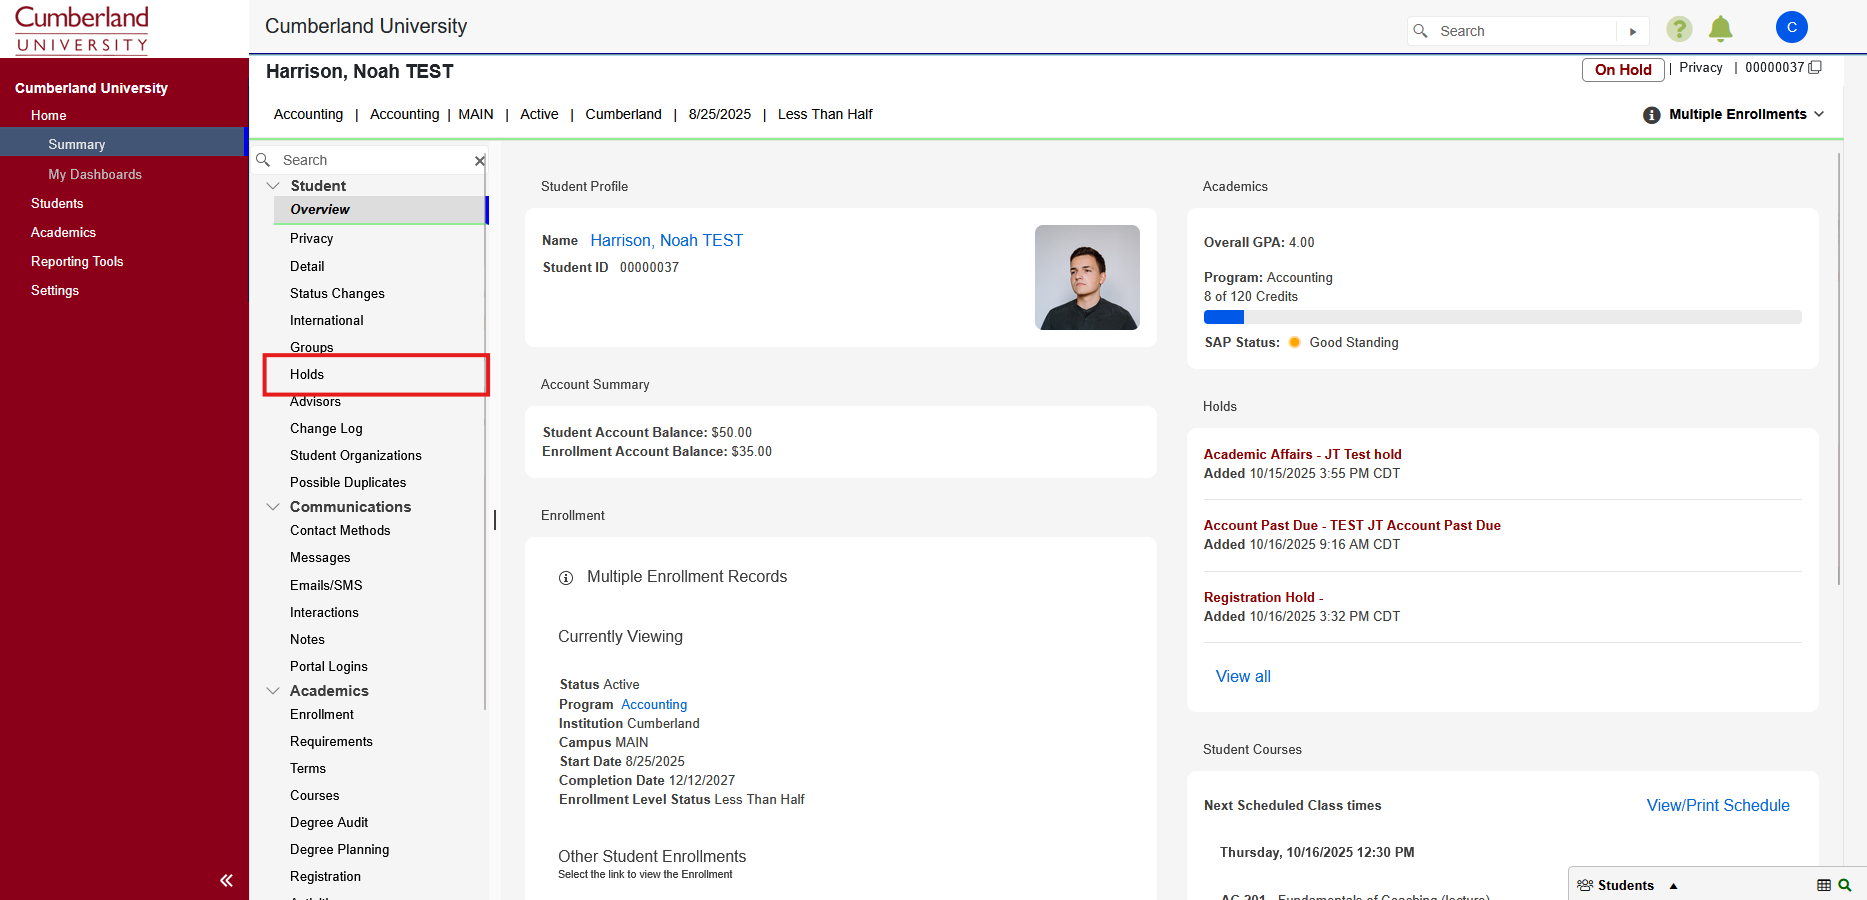Screen dimensions: 1867x900
Task: Open the Detail page
Action: tap(307, 266)
